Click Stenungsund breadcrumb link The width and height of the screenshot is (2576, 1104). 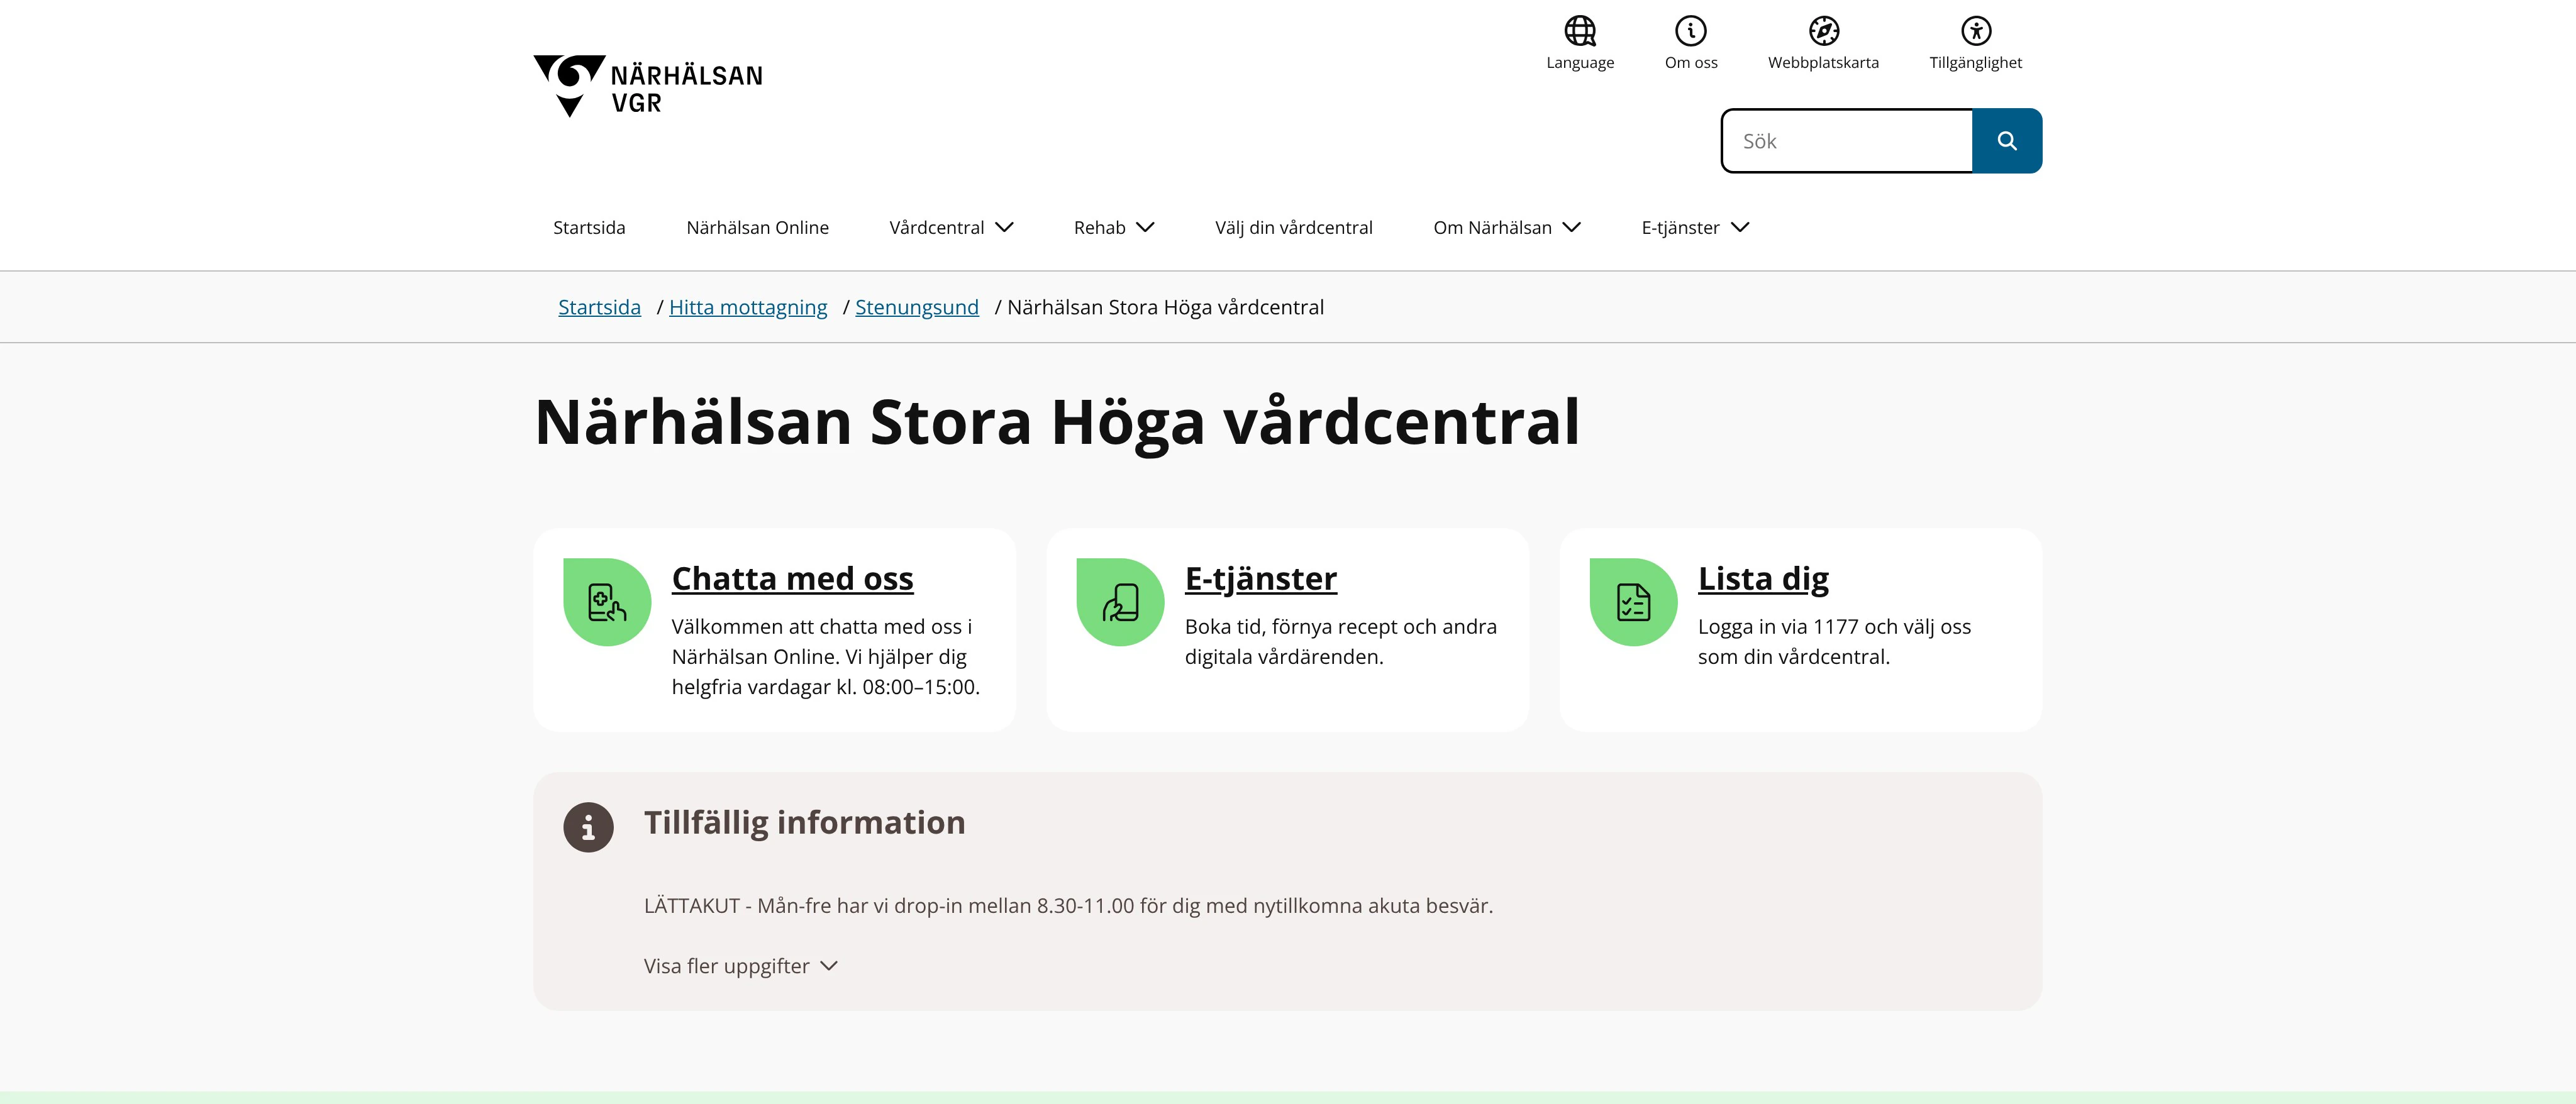pos(916,307)
